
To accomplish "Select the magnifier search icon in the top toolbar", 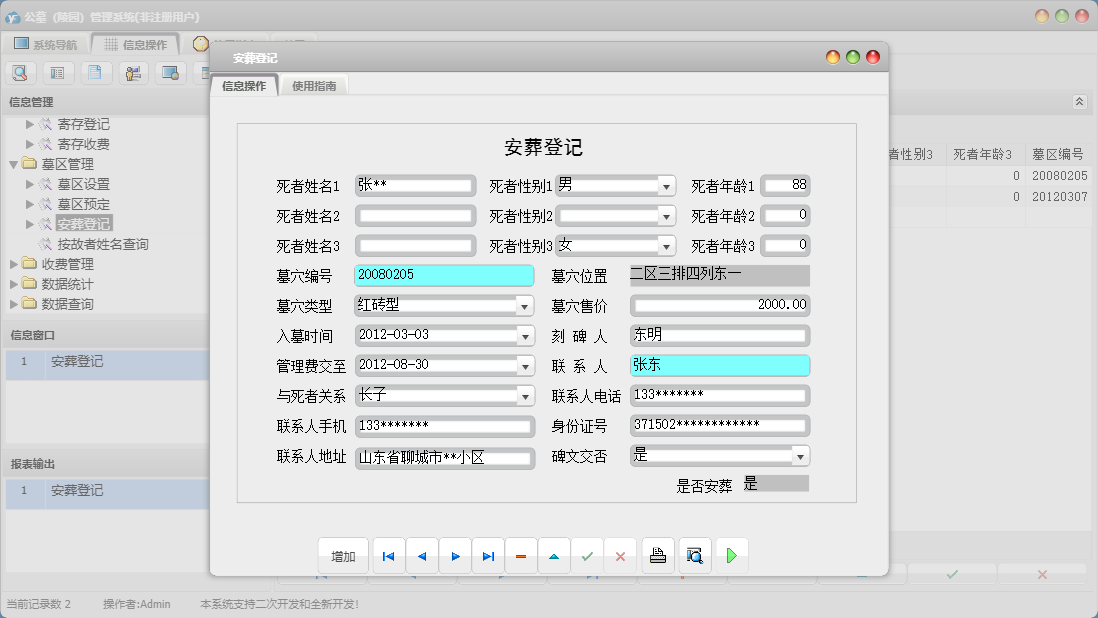I will point(20,72).
